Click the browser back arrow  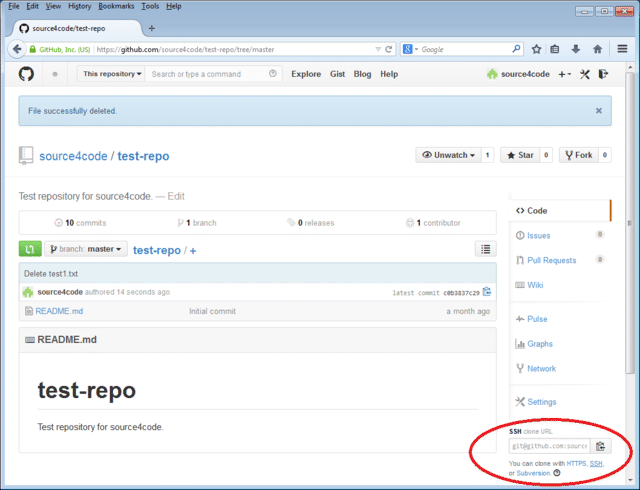(17, 49)
